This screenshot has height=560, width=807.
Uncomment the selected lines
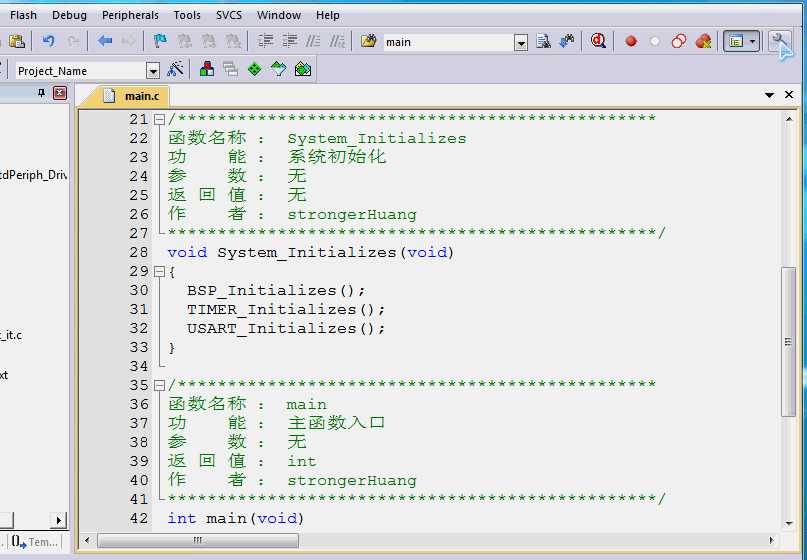click(x=338, y=41)
